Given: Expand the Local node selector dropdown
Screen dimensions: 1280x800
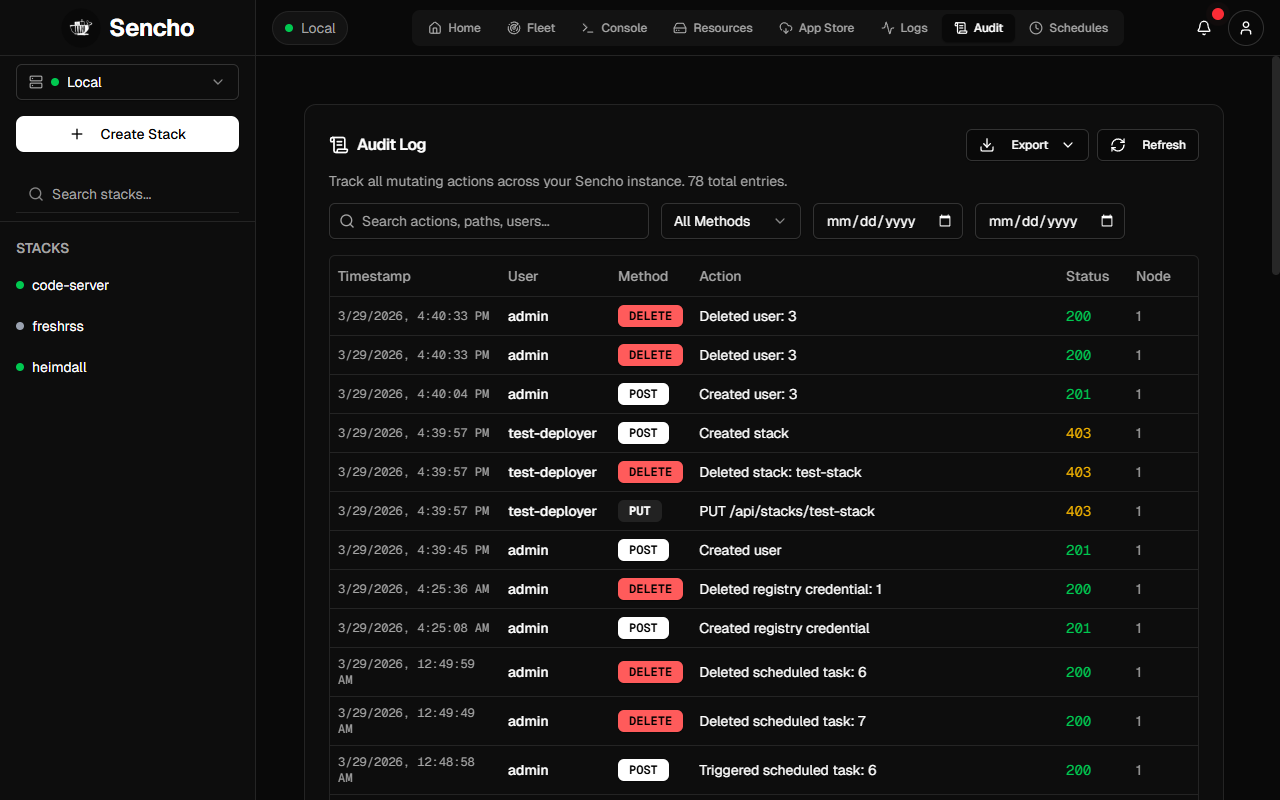Looking at the screenshot, I should tap(127, 82).
